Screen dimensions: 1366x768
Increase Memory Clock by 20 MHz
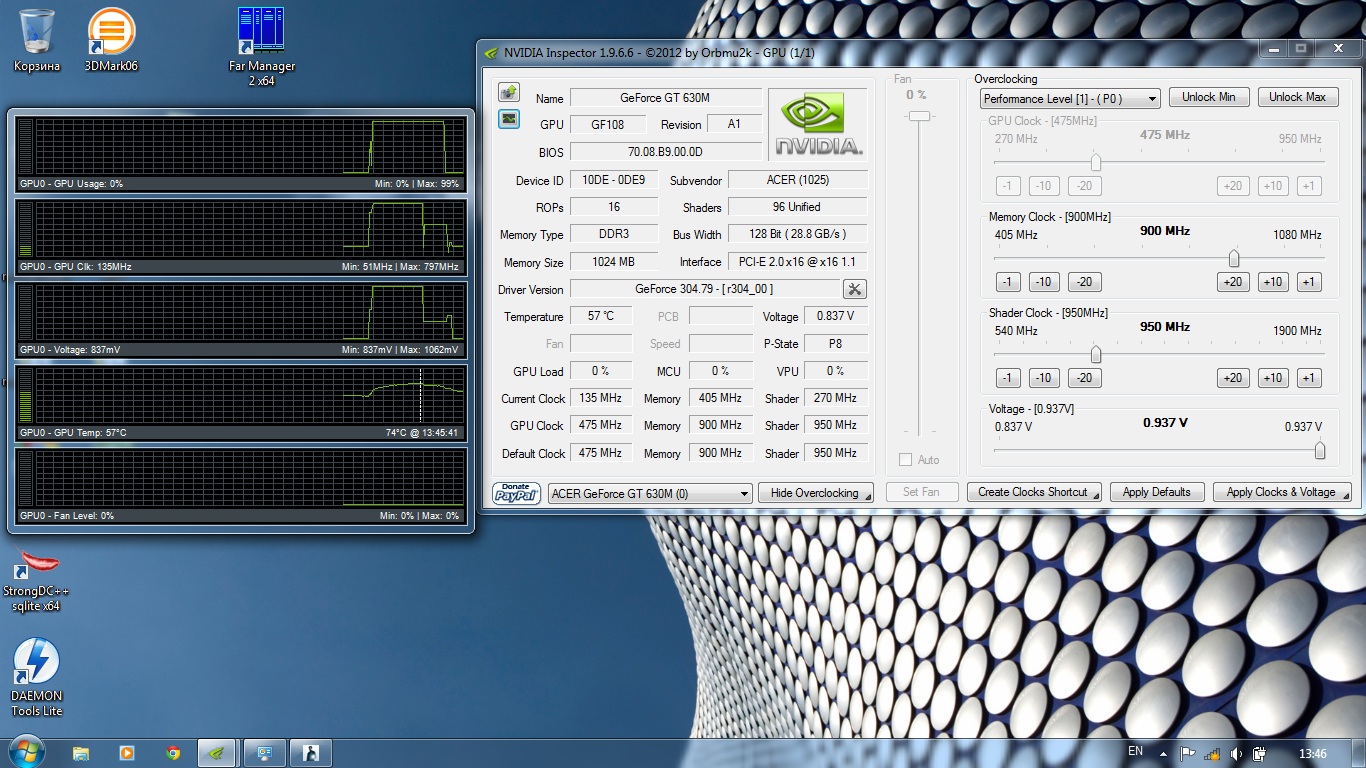coord(1233,282)
